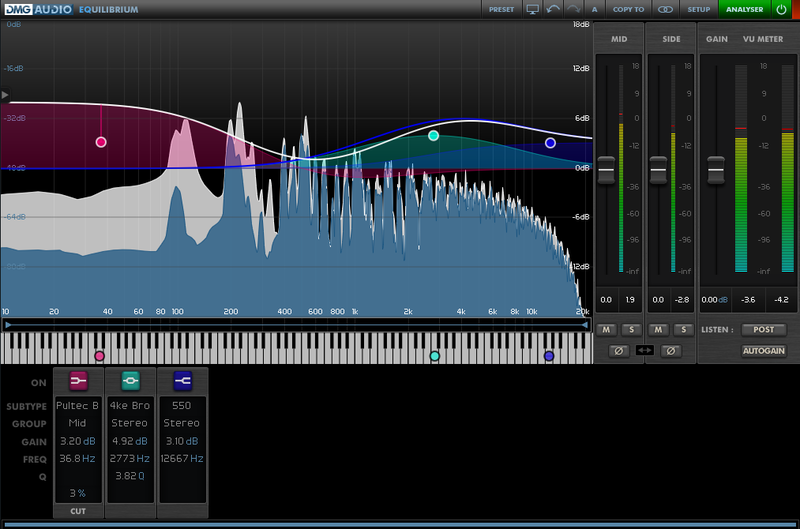Mute the Mid channel
This screenshot has width=800, height=529.
pyautogui.click(x=606, y=329)
